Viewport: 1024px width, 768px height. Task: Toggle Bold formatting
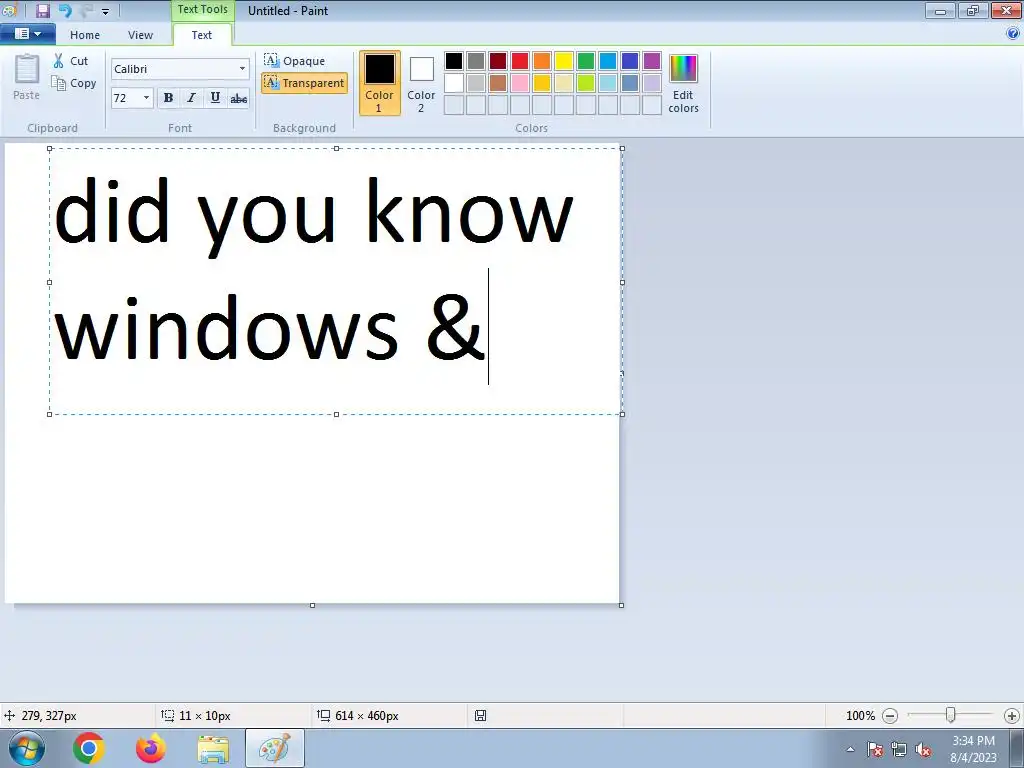168,98
